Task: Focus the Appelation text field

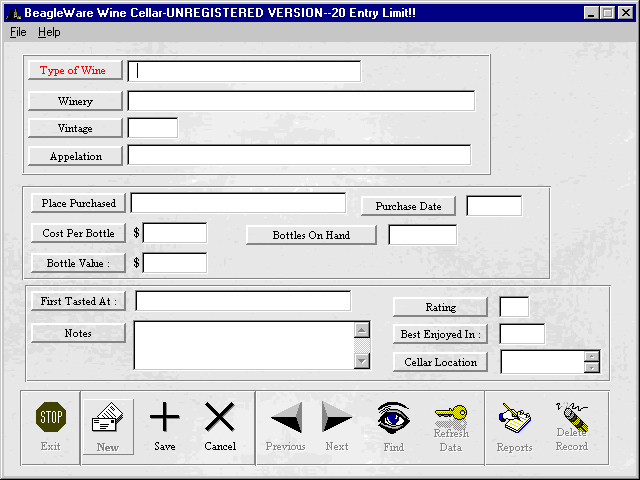Action: [x=299, y=155]
